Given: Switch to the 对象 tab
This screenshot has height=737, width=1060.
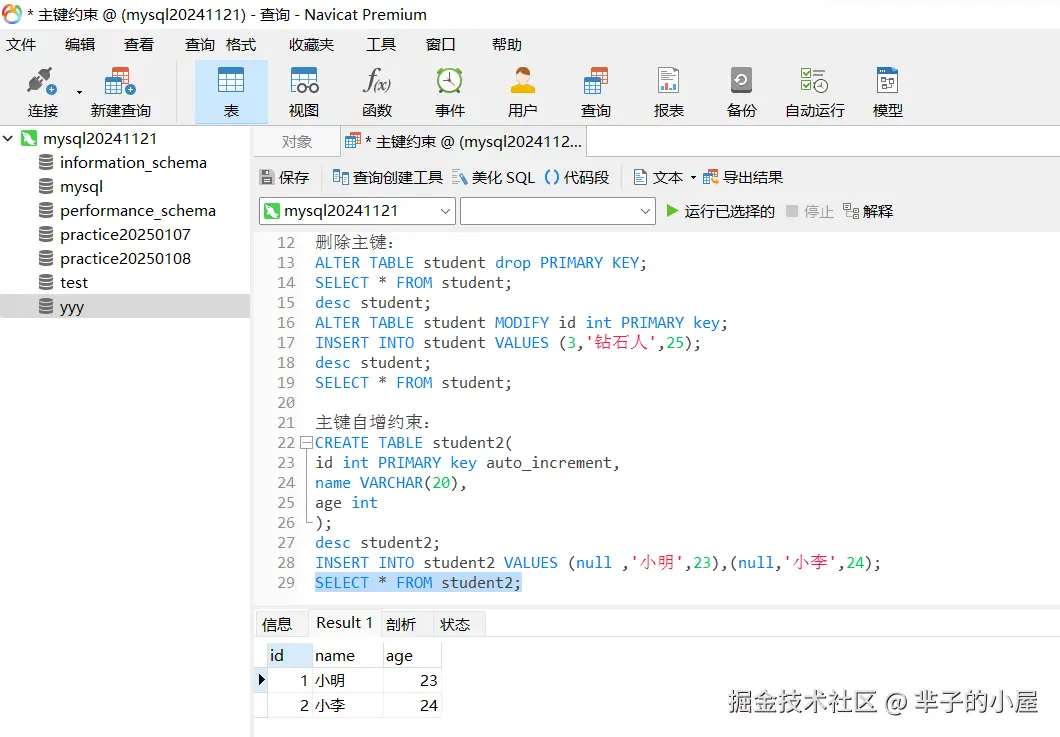Looking at the screenshot, I should coord(297,142).
